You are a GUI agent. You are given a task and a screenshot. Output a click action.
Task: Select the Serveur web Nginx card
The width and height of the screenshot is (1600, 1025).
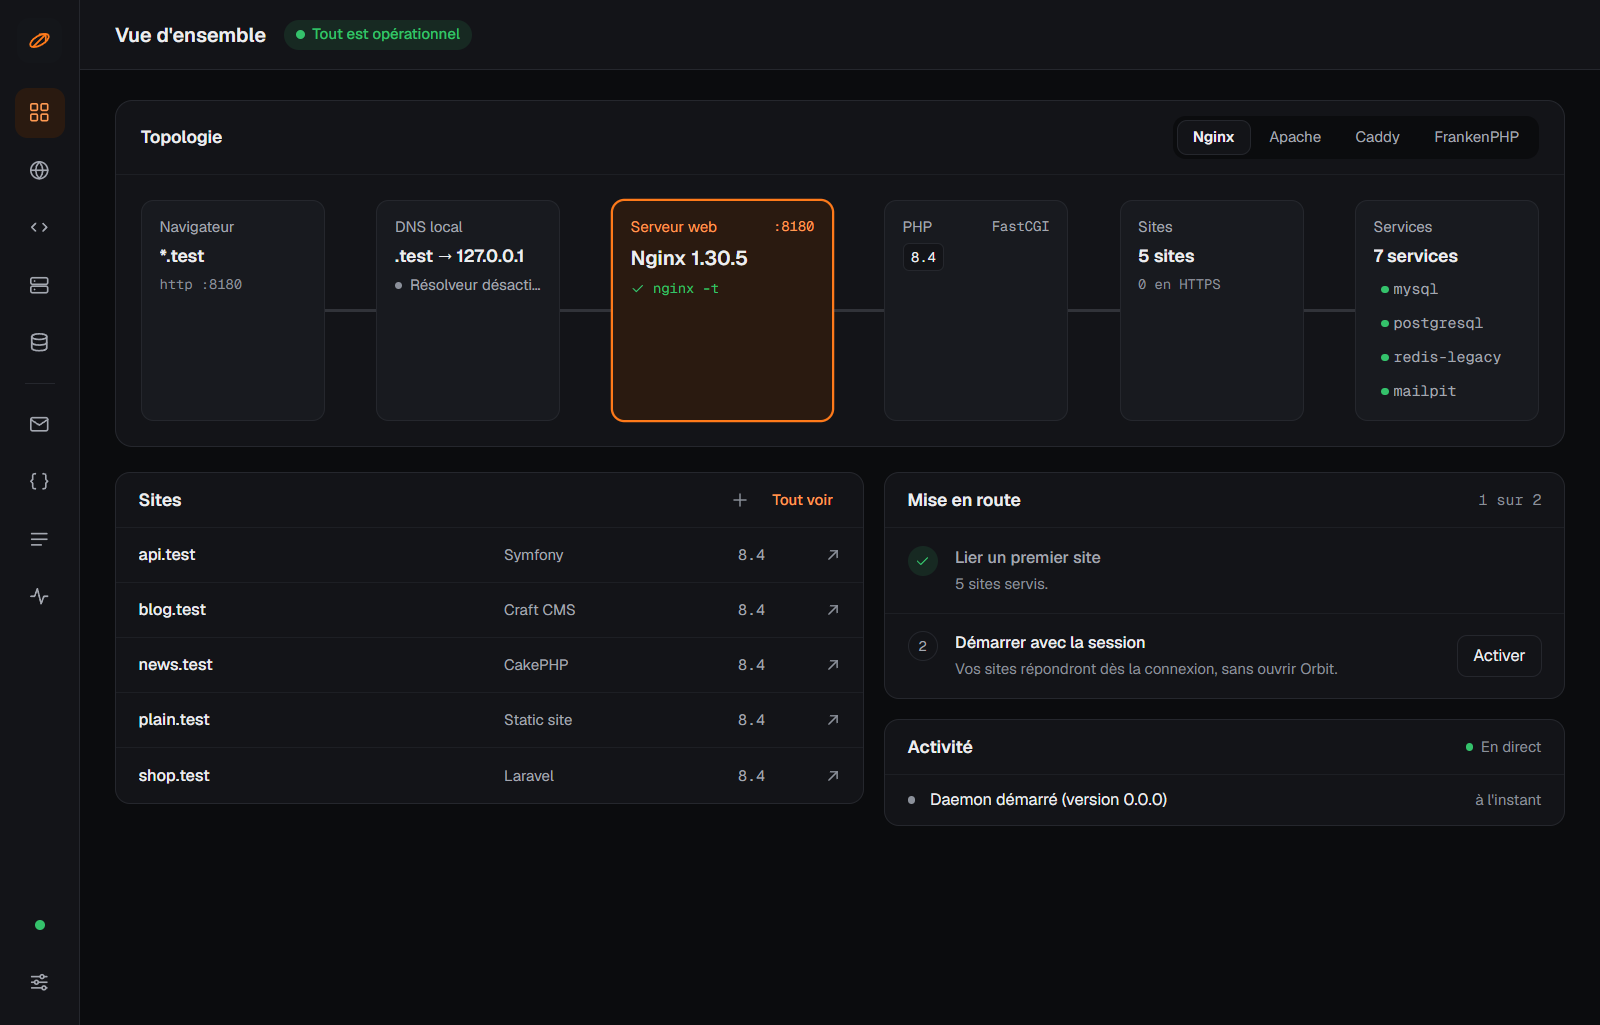[722, 310]
